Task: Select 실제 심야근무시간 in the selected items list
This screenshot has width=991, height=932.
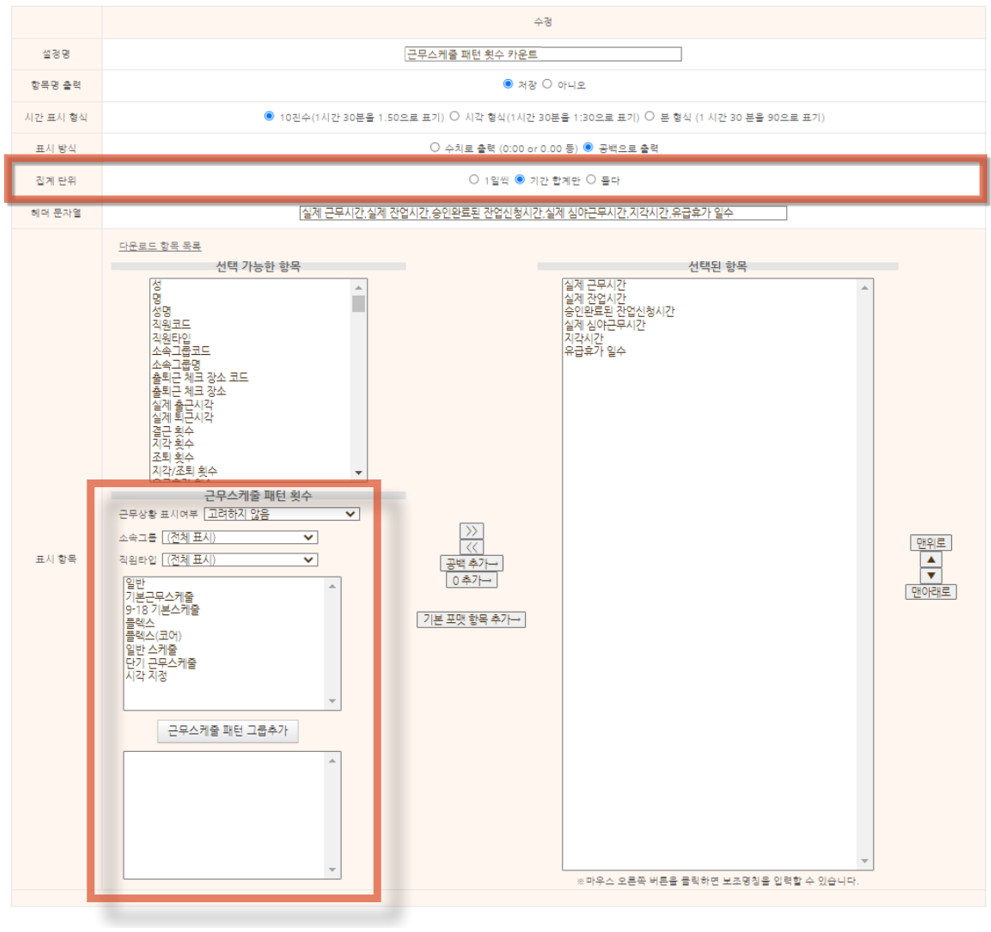Action: [604, 325]
